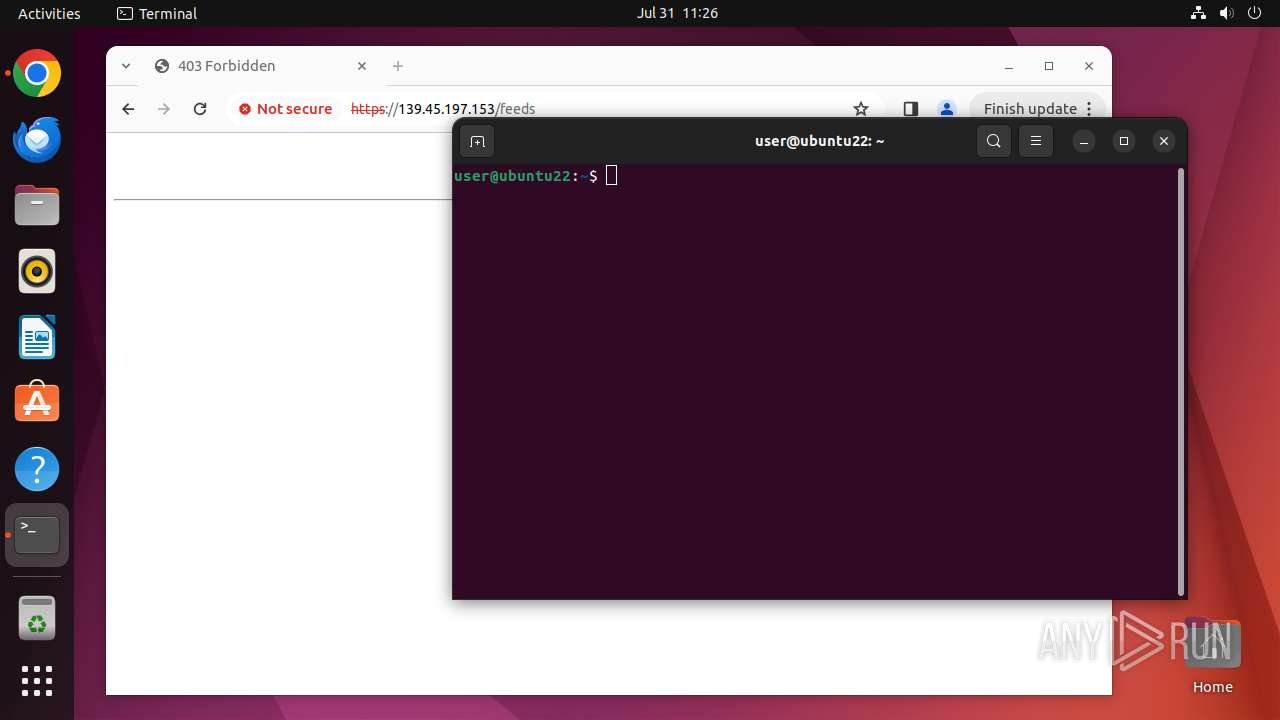Open Google Chrome from the dock
Screen dimensions: 1280x720
[x=37, y=74]
